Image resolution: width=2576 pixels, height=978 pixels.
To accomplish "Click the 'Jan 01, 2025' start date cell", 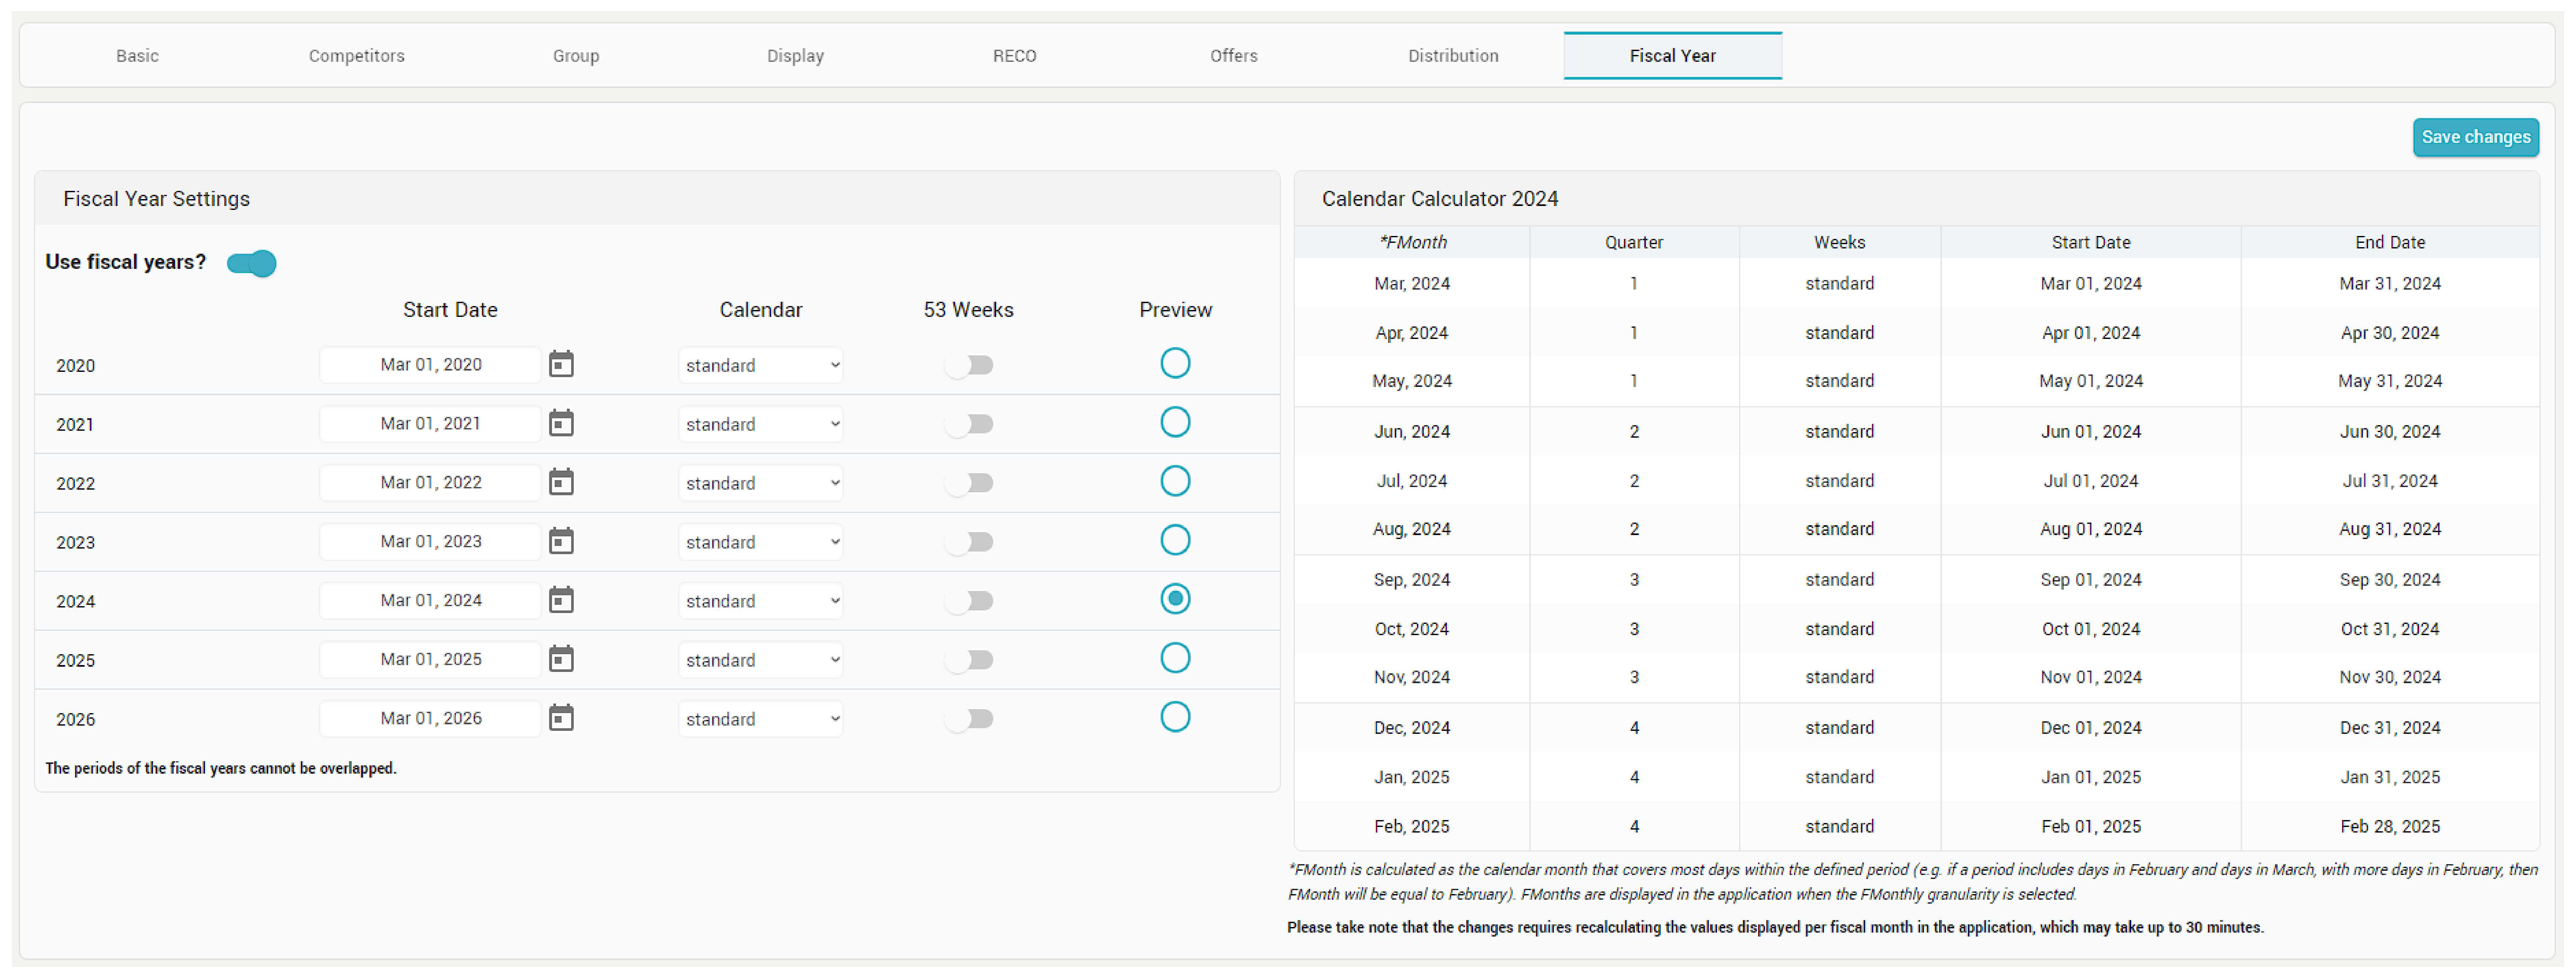I will [2091, 777].
